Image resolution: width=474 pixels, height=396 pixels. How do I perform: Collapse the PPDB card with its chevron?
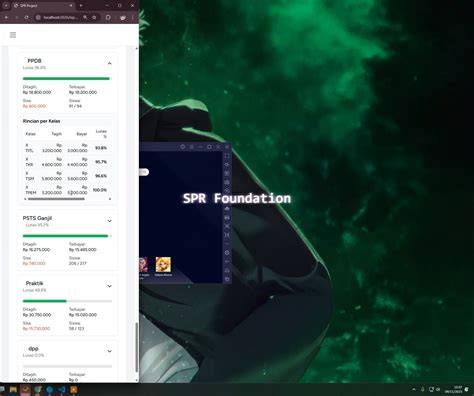tap(109, 63)
